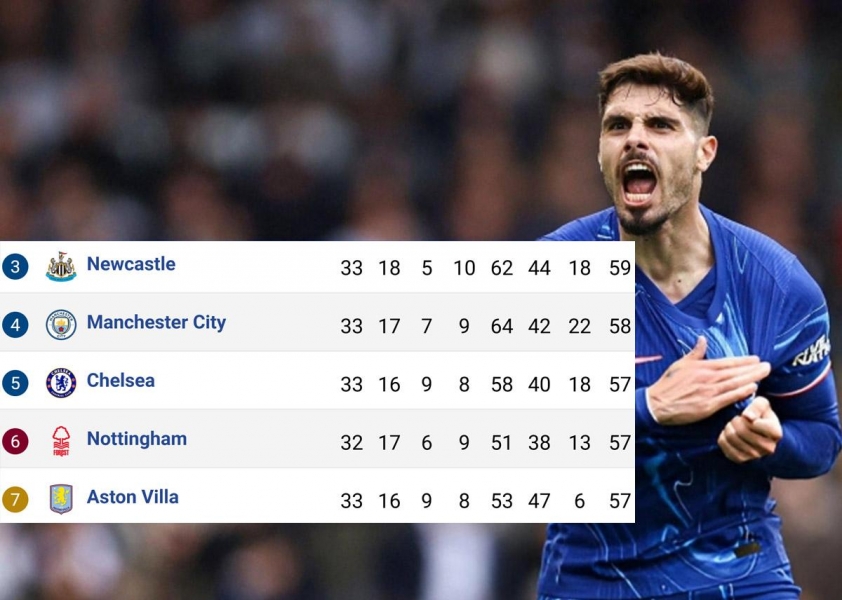The image size is (842, 600).
Task: Select the position 7 gold badge
Action: (15, 499)
